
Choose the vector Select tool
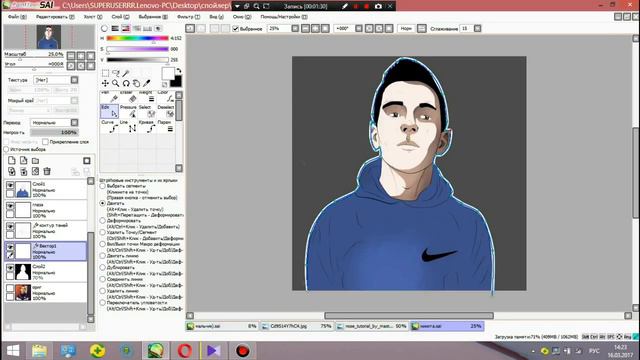147,111
